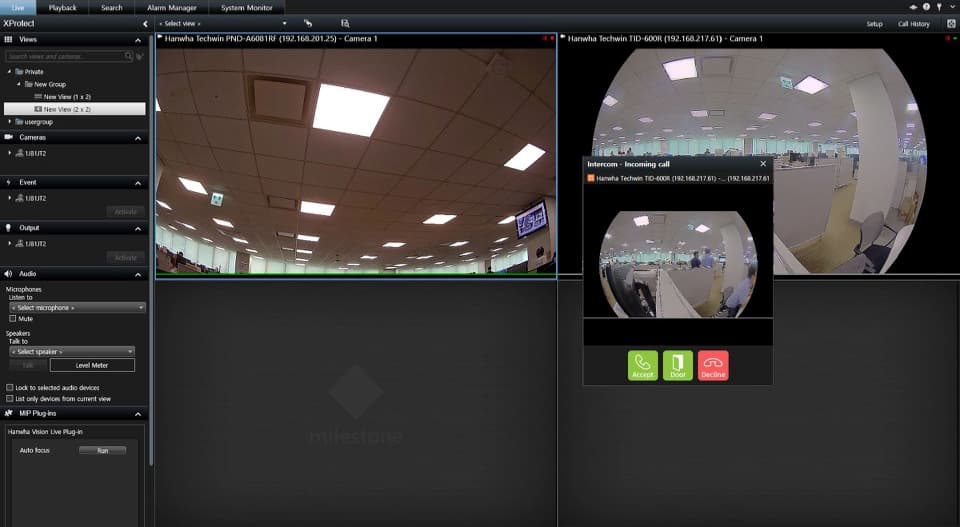The width and height of the screenshot is (960, 527).
Task: Open the Search tab
Action: click(x=111, y=7)
